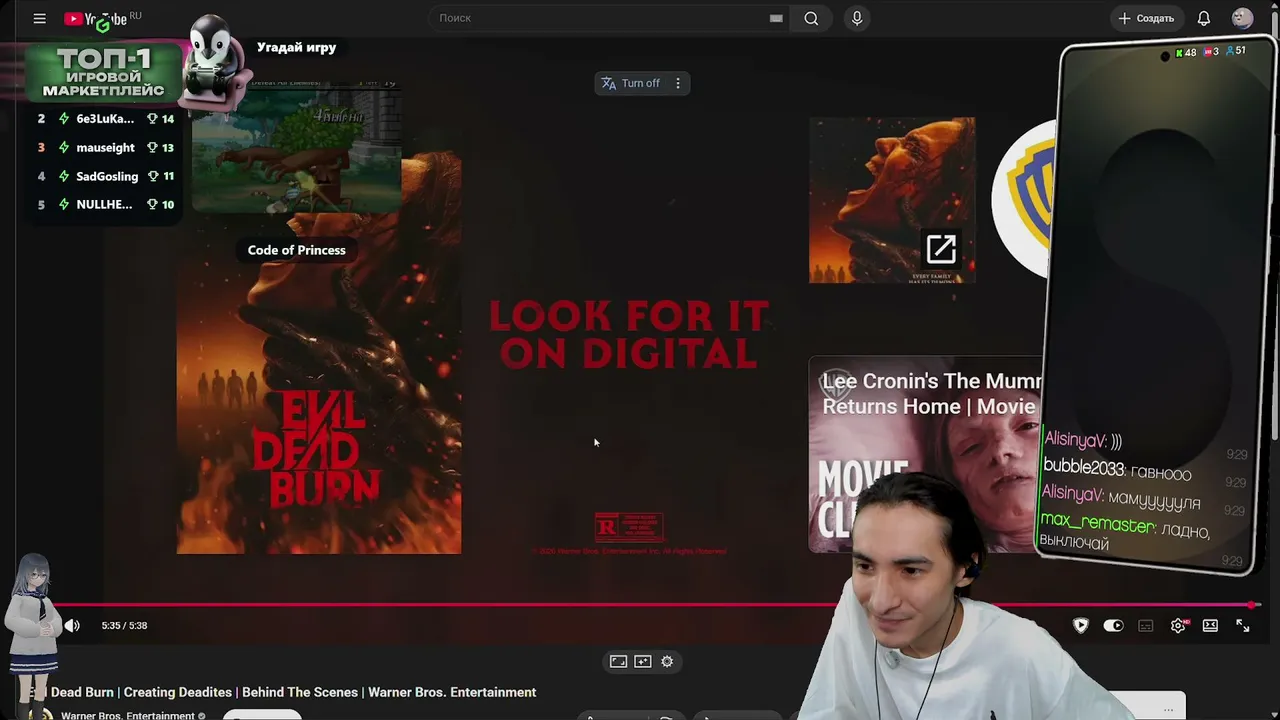Open the Warner Bros. Entertainment channel link
Image resolution: width=1280 pixels, height=720 pixels.
tap(127, 715)
